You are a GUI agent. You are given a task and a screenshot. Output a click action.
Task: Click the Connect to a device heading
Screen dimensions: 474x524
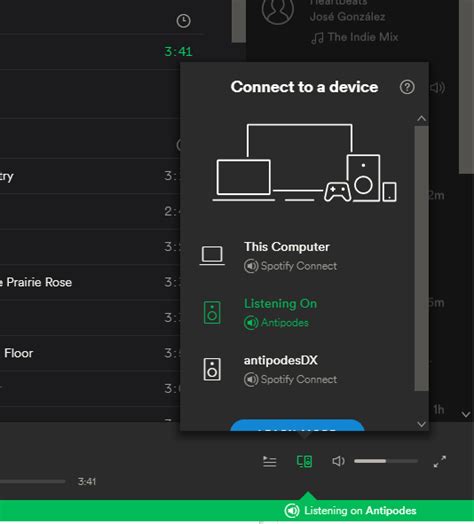click(304, 87)
